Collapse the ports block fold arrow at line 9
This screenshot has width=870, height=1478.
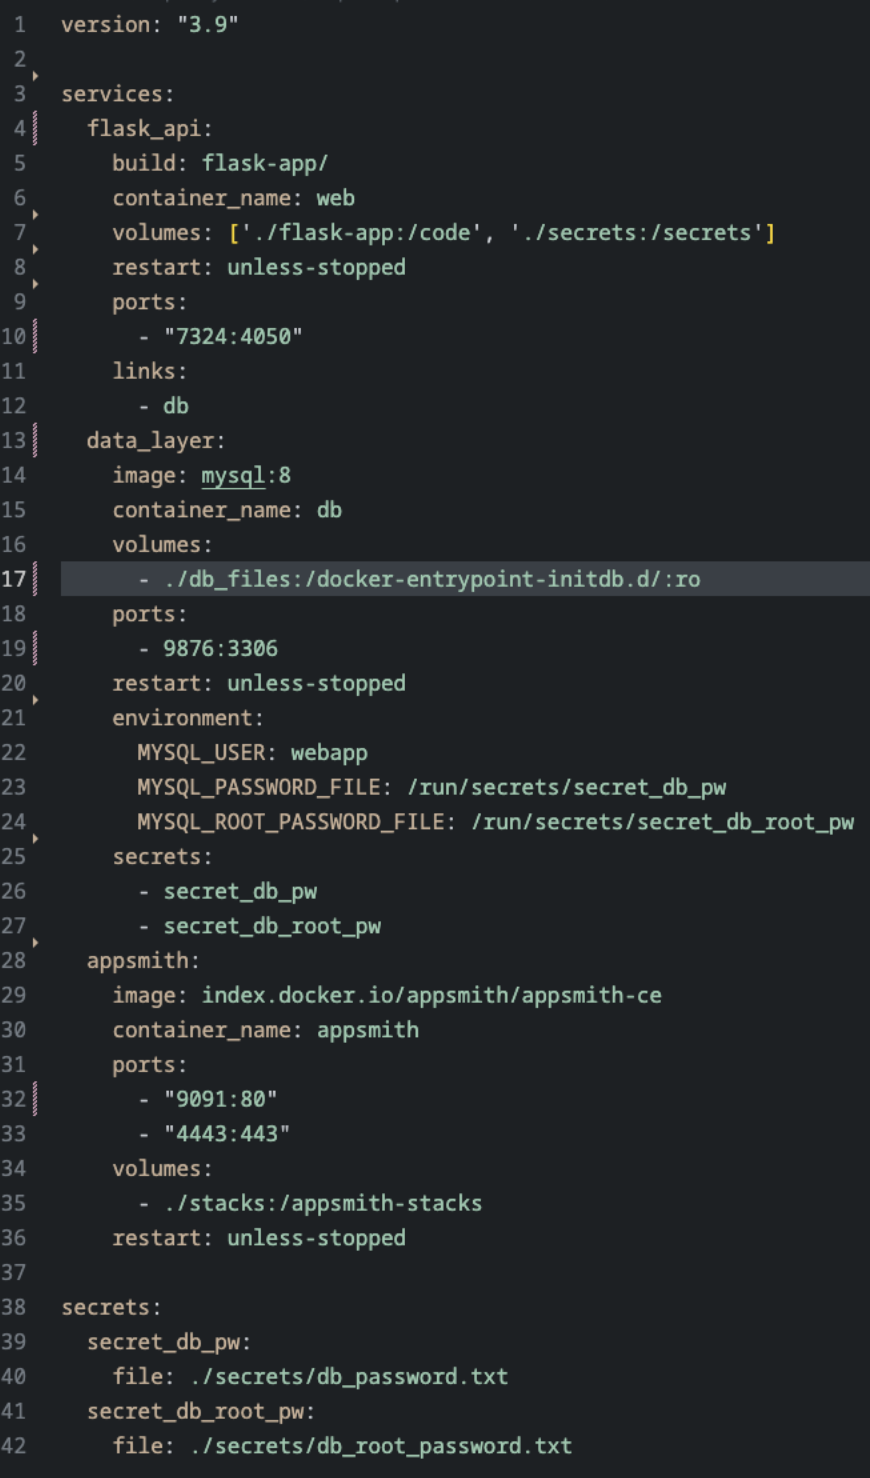[x=35, y=284]
